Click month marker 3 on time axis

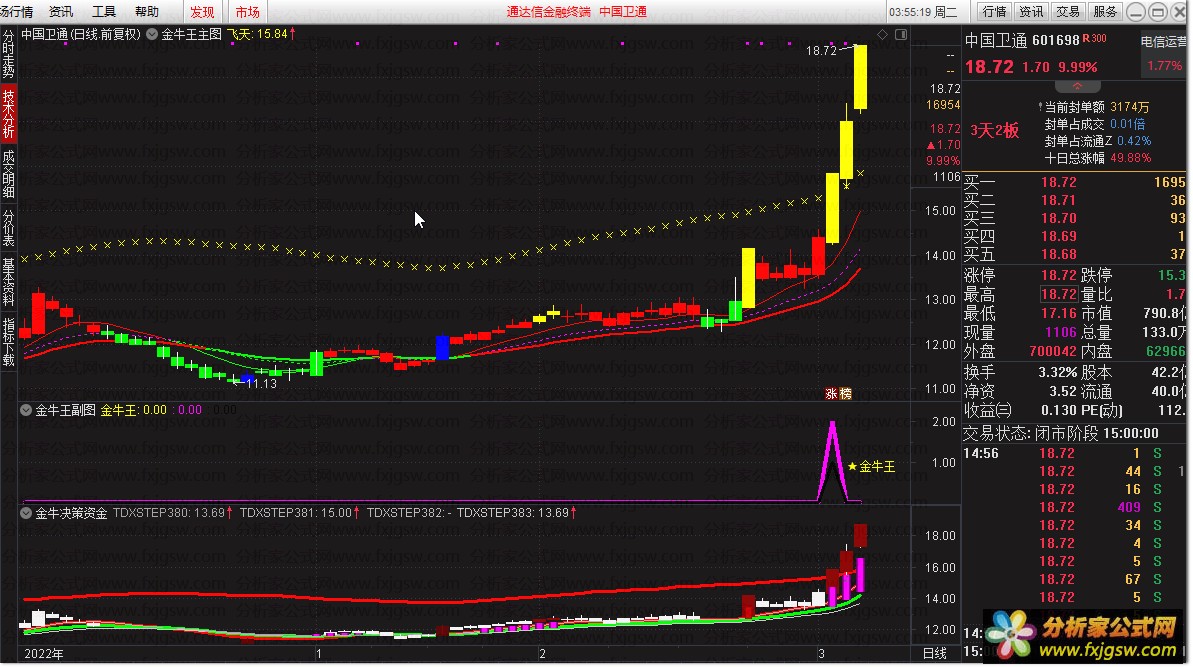click(822, 654)
